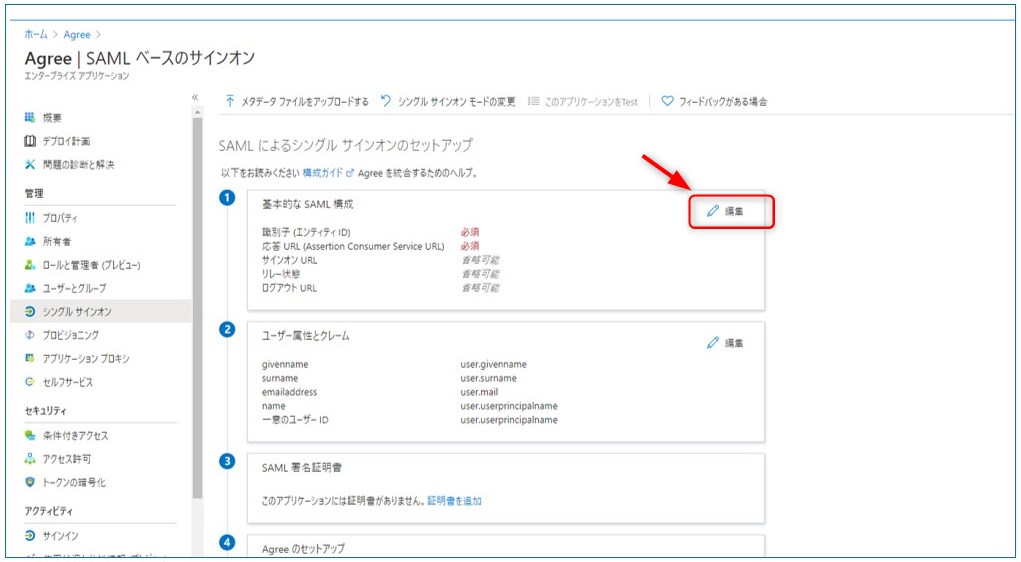
Task: Click 応答 URL (Assertion Consumer Service URL) text
Action: (353, 246)
